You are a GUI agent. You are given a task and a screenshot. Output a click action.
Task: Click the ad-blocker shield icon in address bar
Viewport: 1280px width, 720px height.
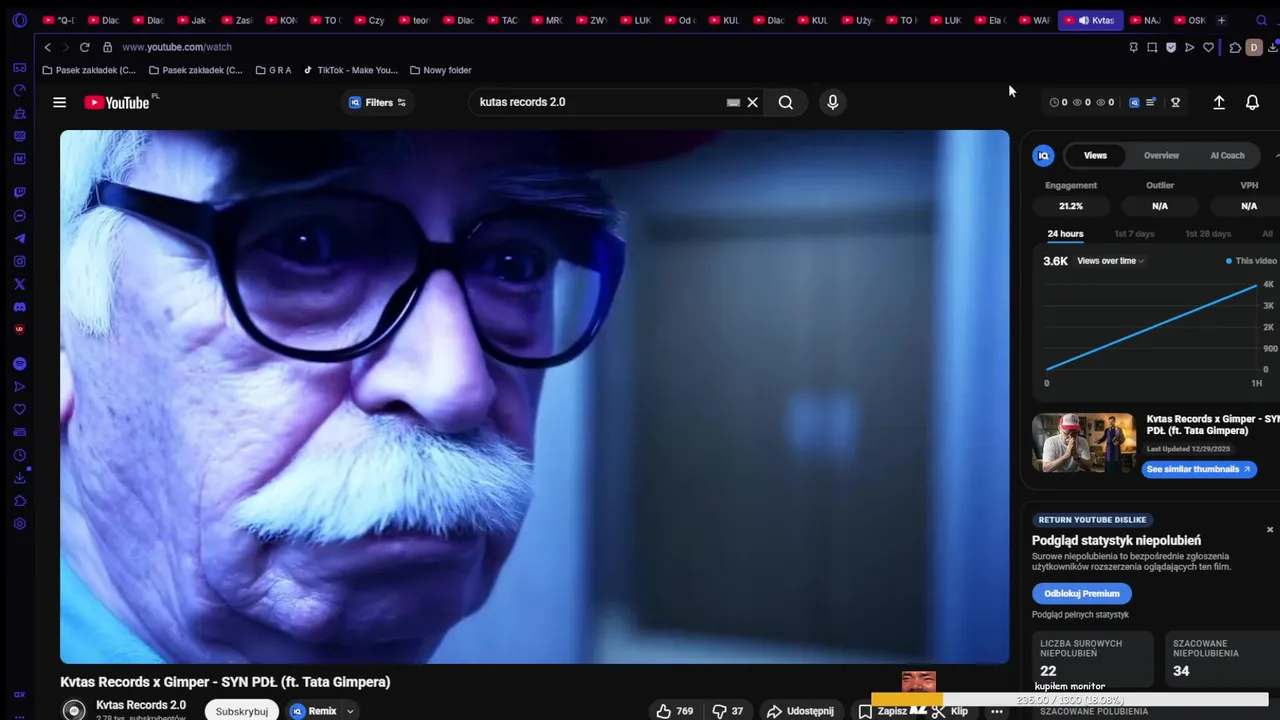[x=1171, y=47]
